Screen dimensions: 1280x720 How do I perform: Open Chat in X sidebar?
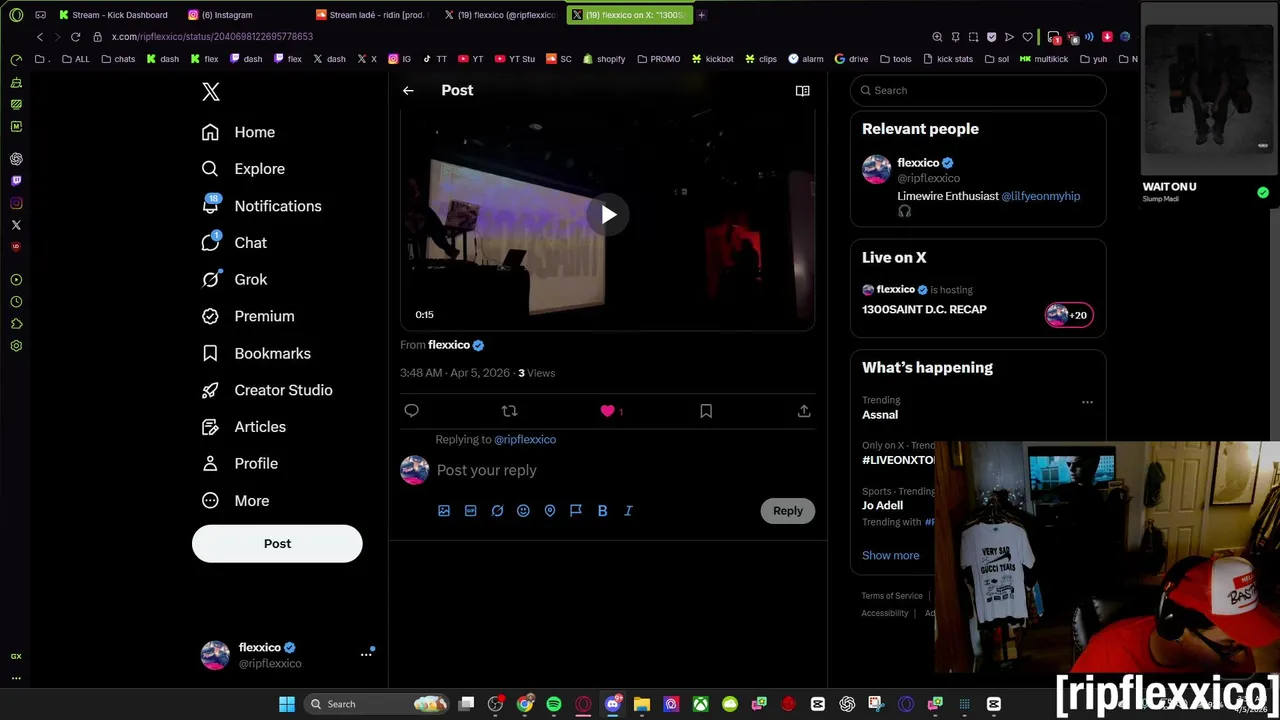tap(234, 243)
